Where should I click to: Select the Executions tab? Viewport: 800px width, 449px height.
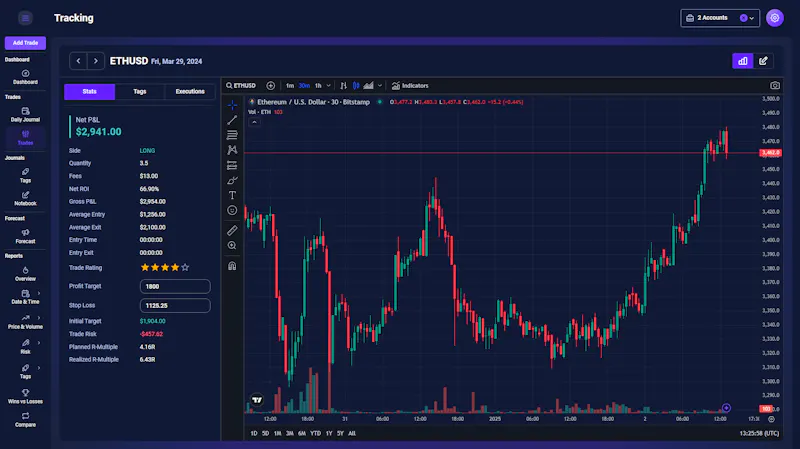click(190, 91)
